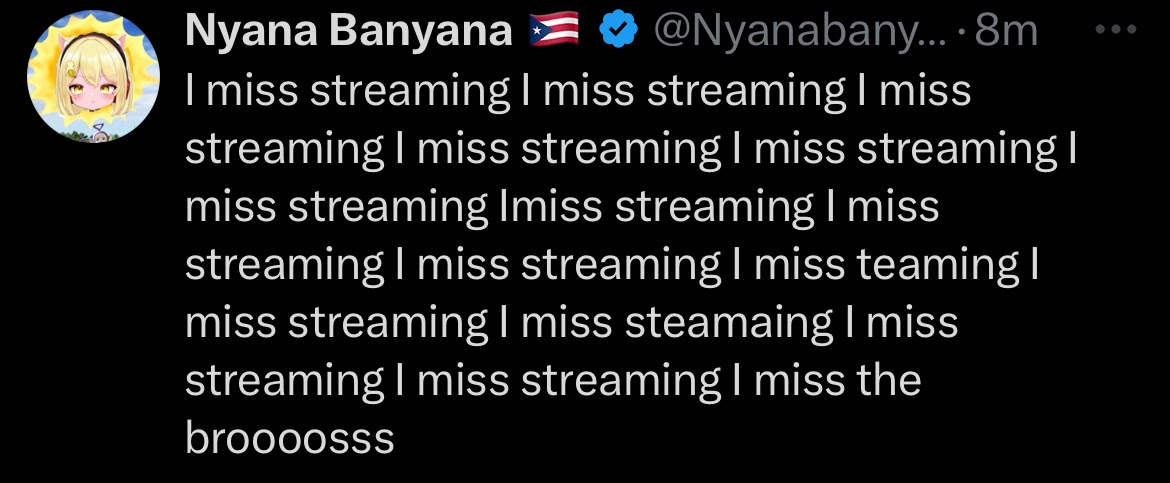Screen dimensions: 1170x483
Task: Open the tweet's three-dot More menu
Action: point(1117,32)
